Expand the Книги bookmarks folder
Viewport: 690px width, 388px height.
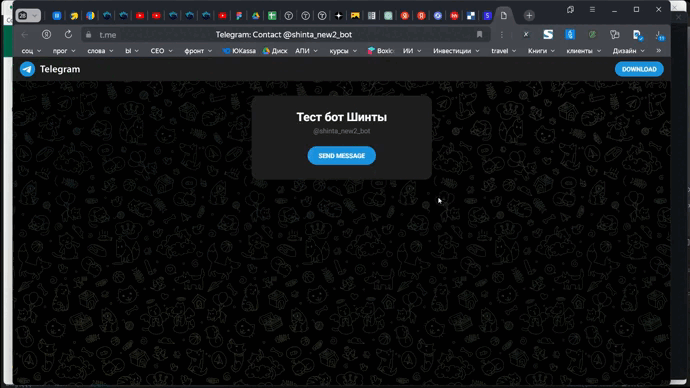541,51
